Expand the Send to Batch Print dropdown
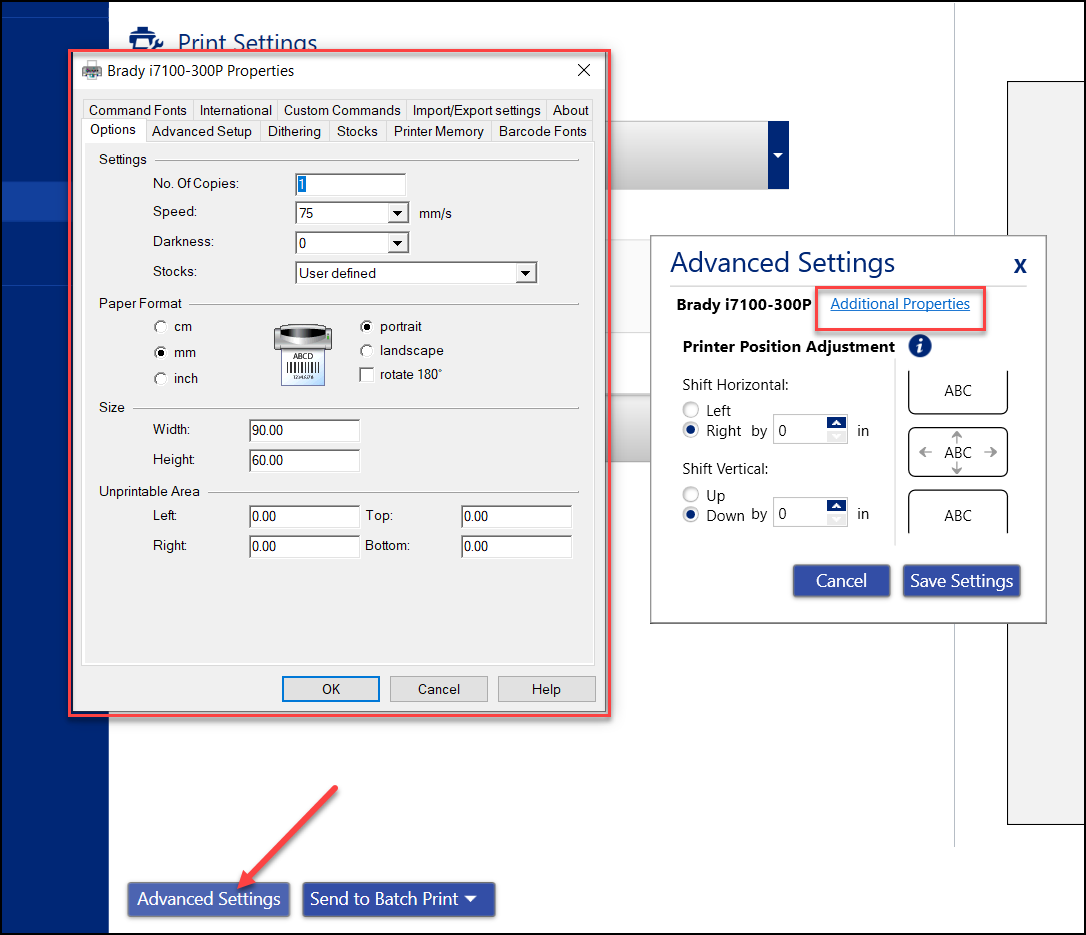 (x=471, y=898)
